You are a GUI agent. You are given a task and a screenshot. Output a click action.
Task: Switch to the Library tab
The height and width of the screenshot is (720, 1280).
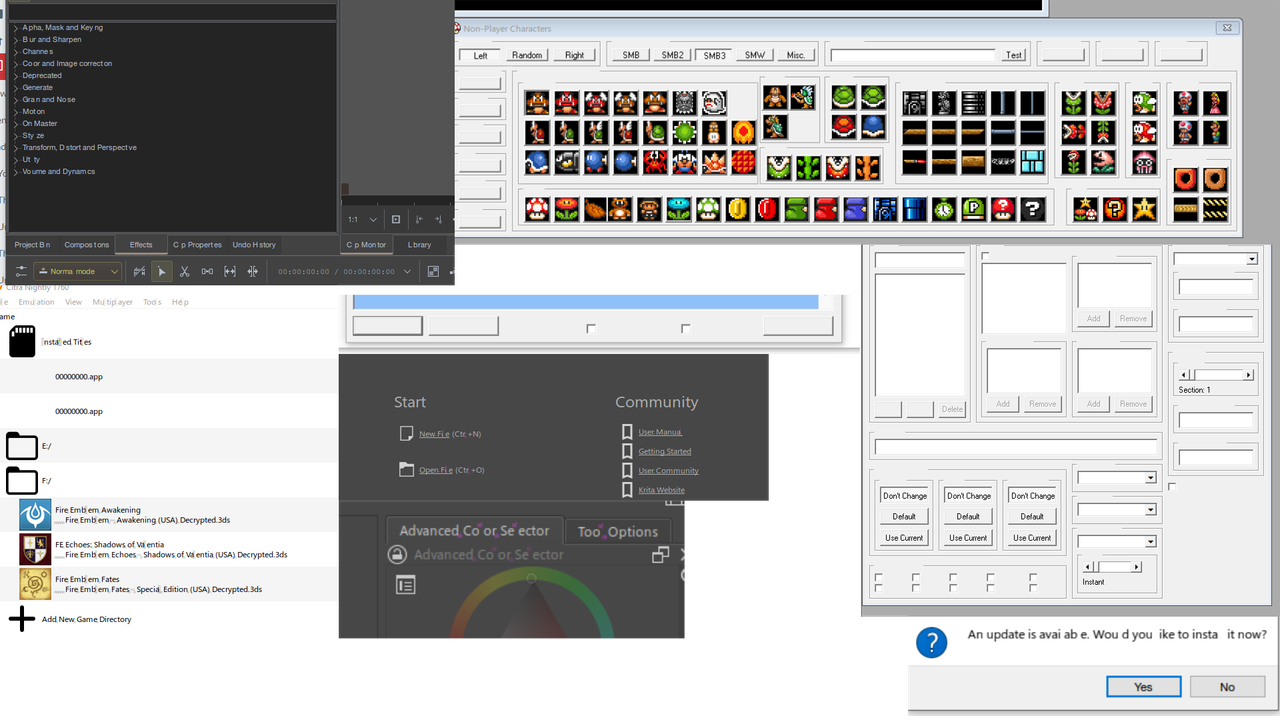[x=420, y=244]
